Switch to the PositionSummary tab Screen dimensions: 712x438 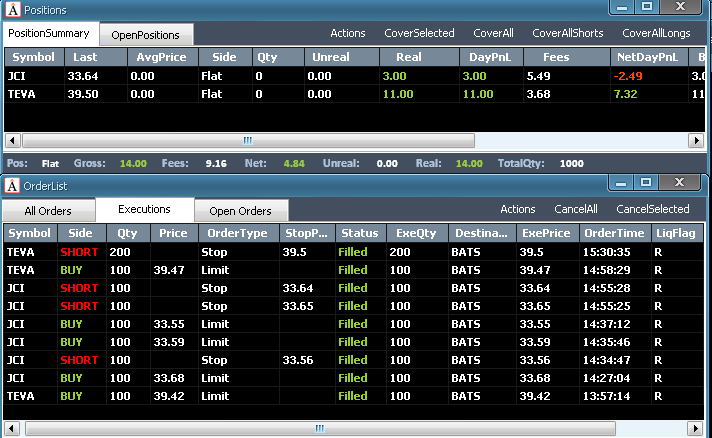[49, 34]
